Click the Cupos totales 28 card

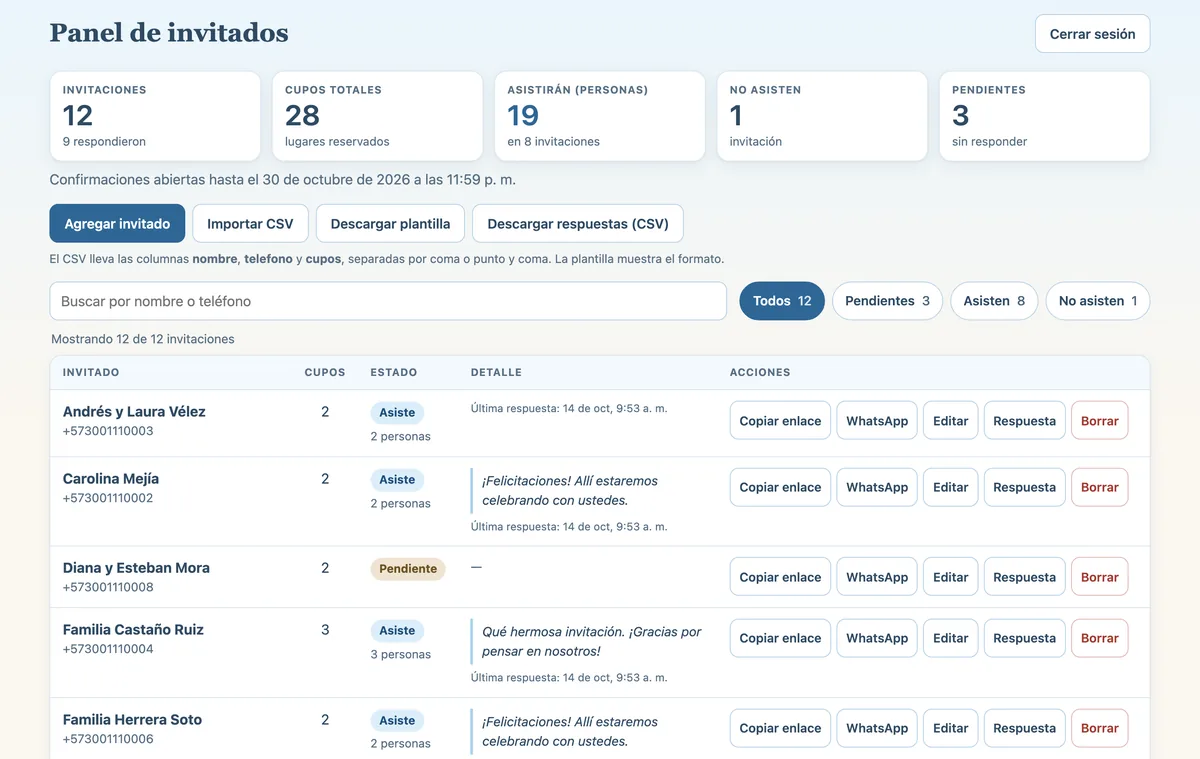pos(377,116)
